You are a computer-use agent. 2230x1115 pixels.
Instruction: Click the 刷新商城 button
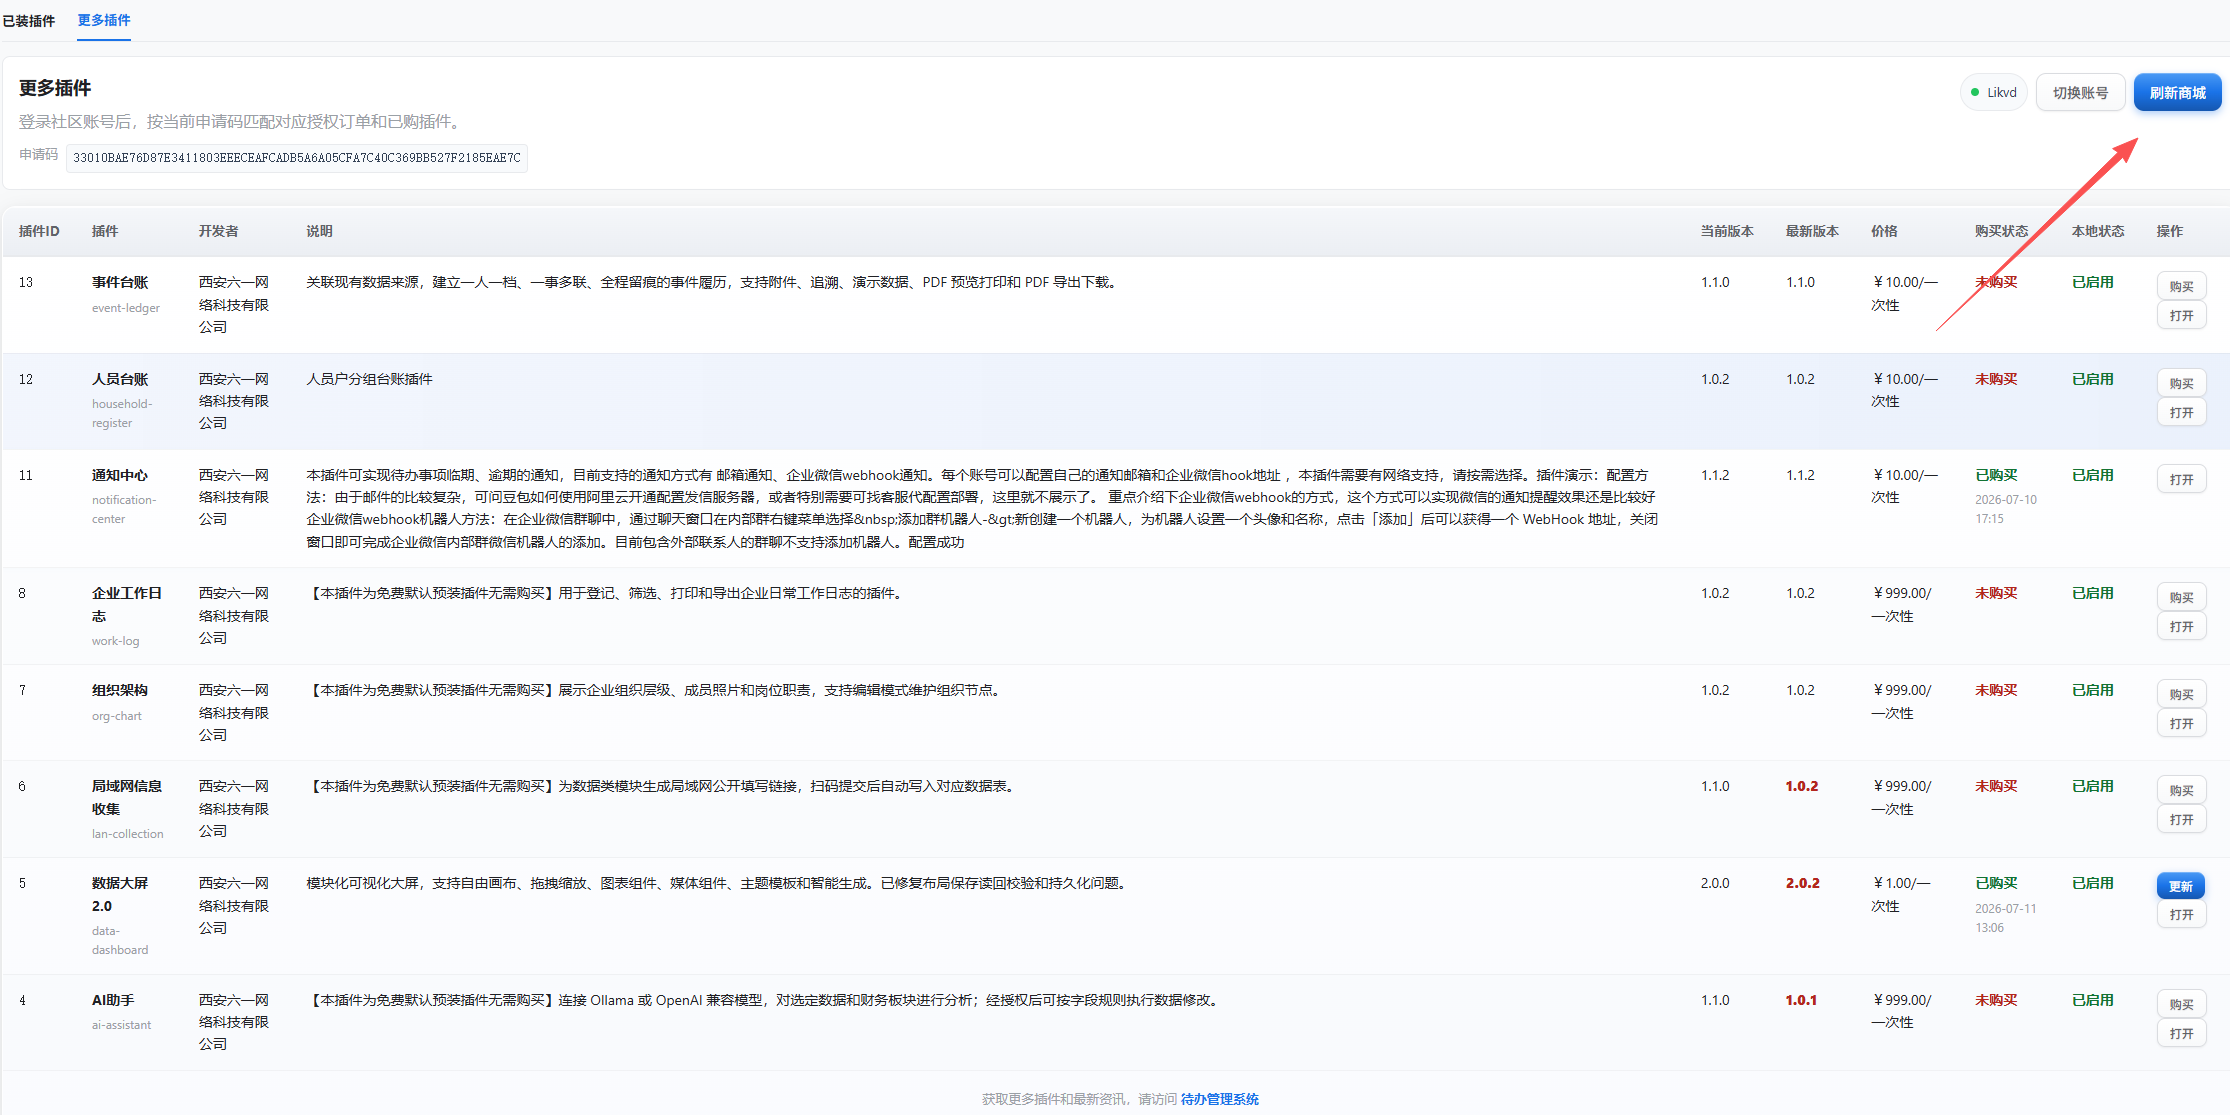2177,92
